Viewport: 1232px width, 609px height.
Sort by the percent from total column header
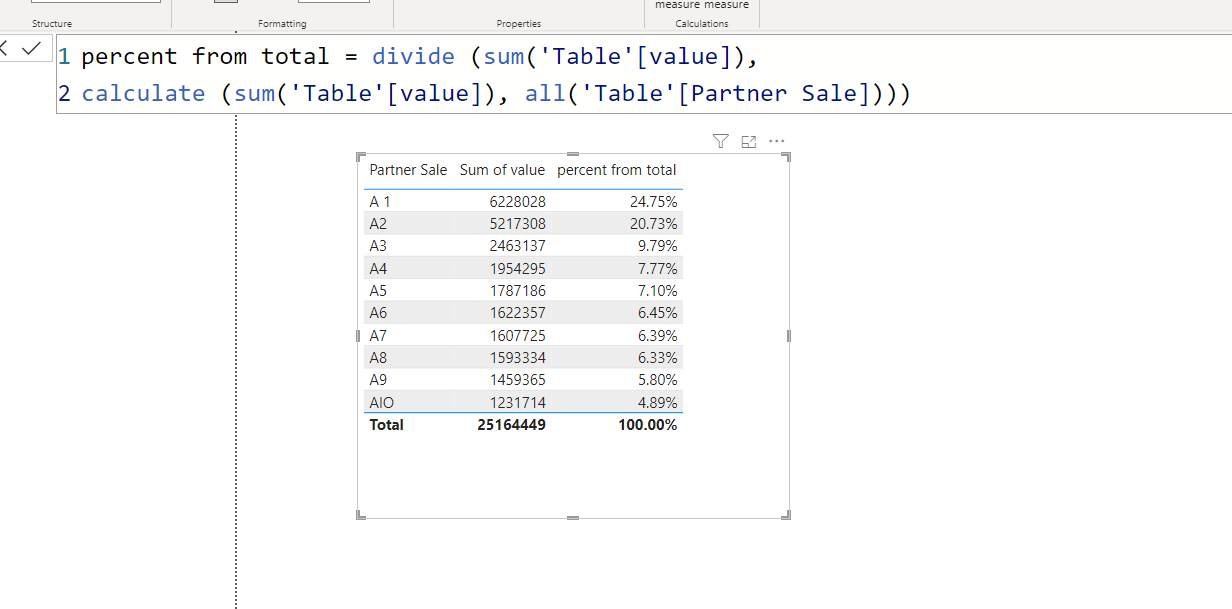pos(617,170)
